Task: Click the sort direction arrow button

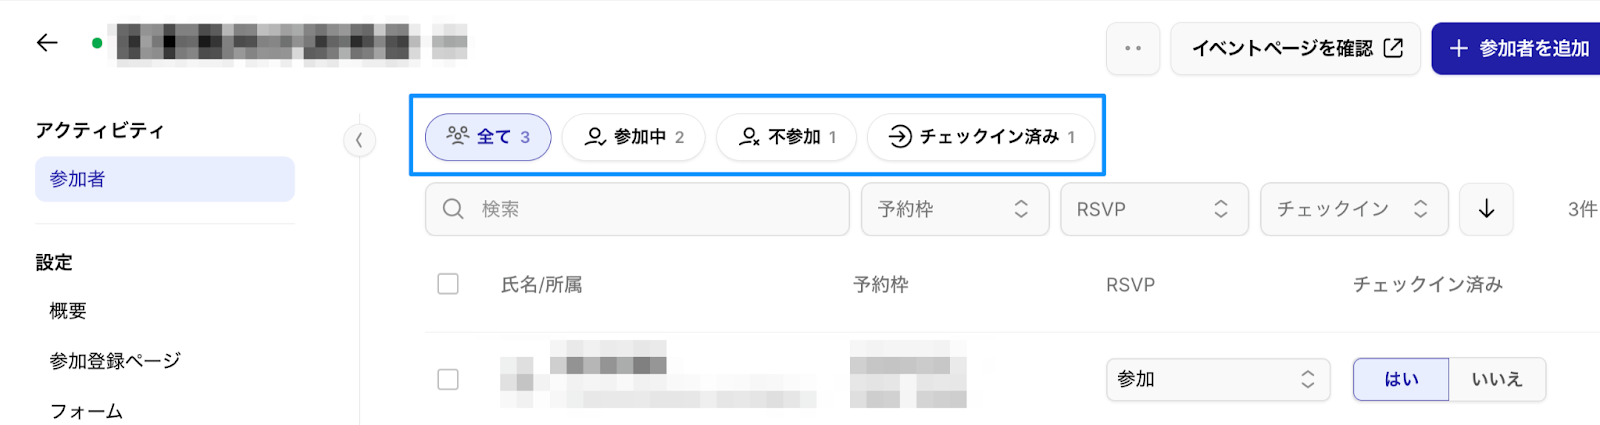Action: [x=1486, y=209]
